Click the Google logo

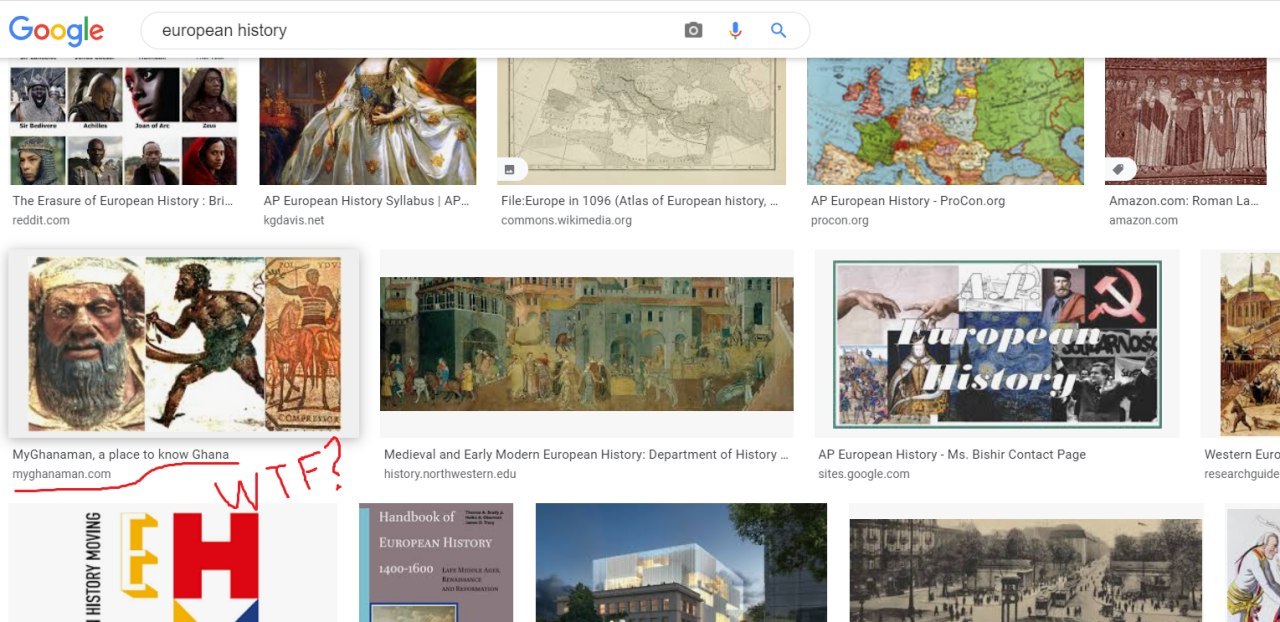(56, 30)
